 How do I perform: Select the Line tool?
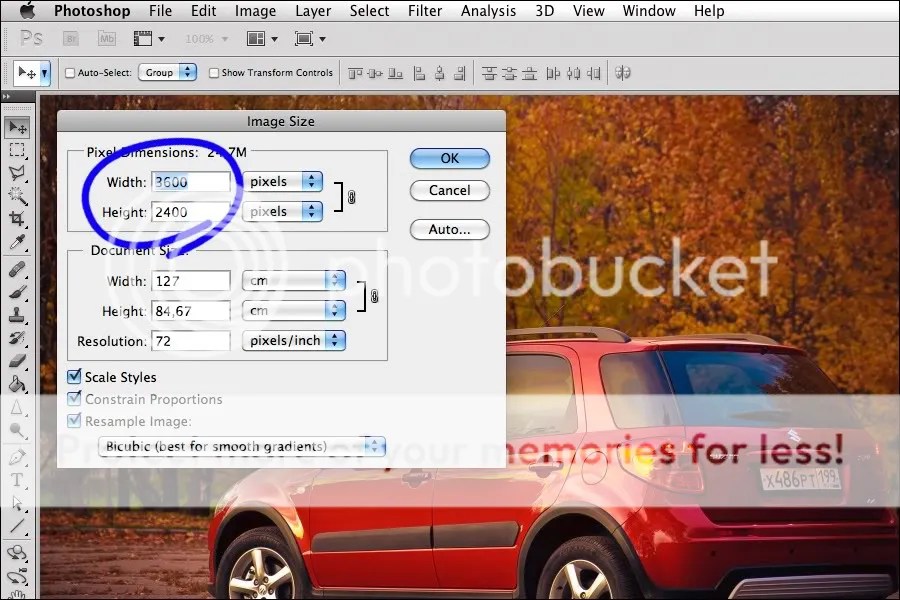click(17, 525)
